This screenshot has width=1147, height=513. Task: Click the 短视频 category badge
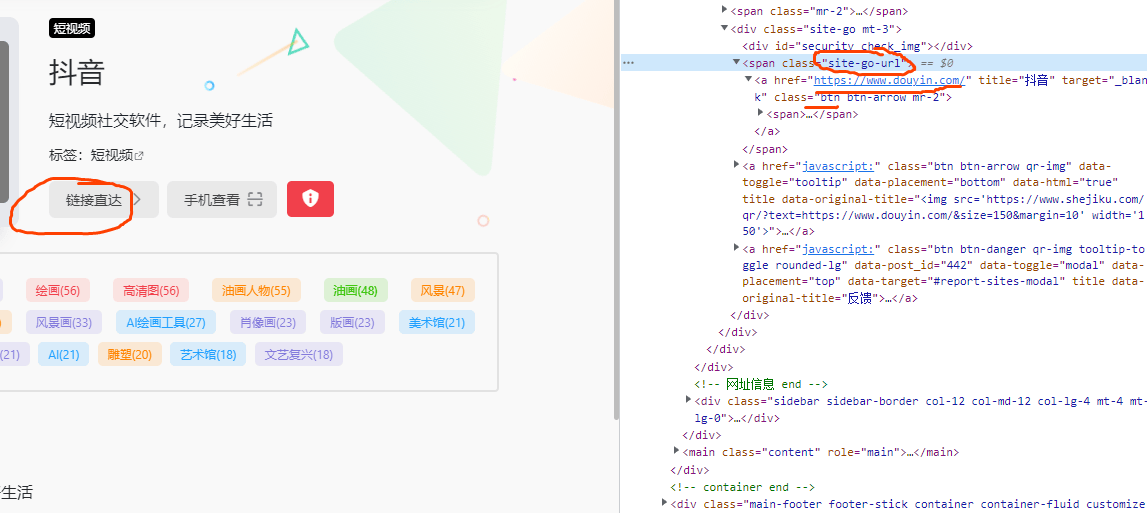point(72,29)
